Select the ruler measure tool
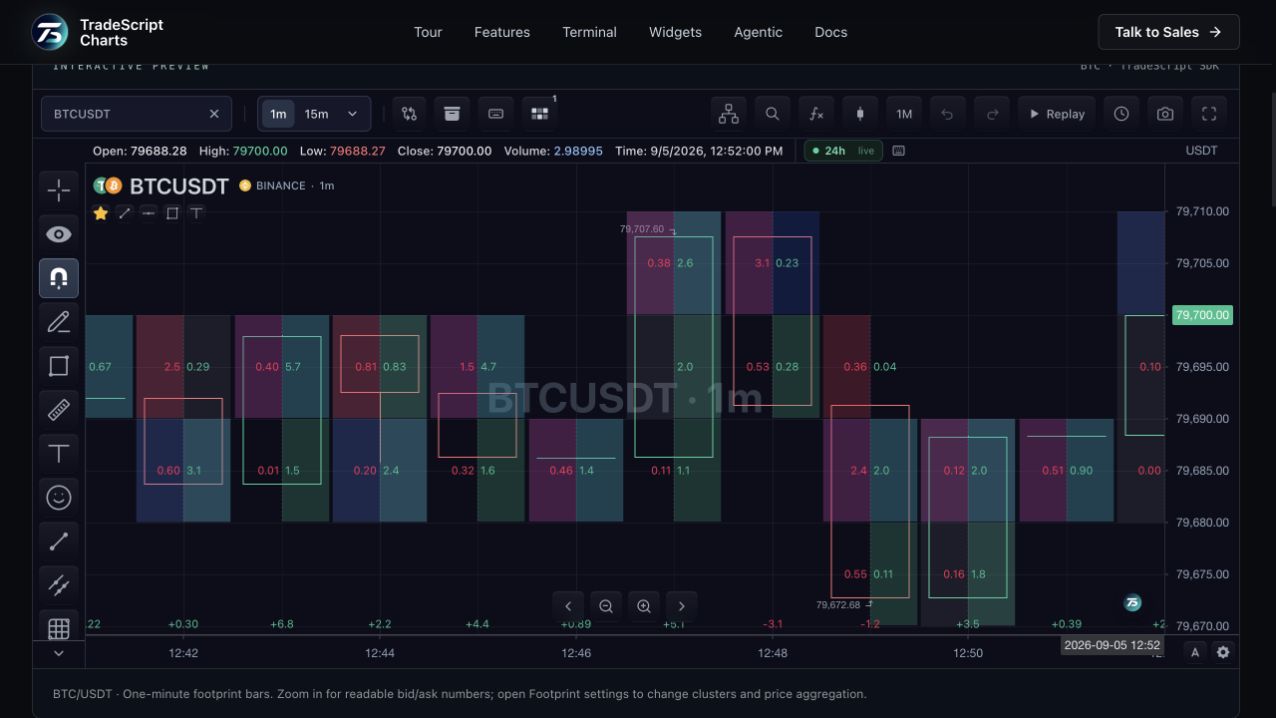The image size is (1276, 718). coord(59,409)
